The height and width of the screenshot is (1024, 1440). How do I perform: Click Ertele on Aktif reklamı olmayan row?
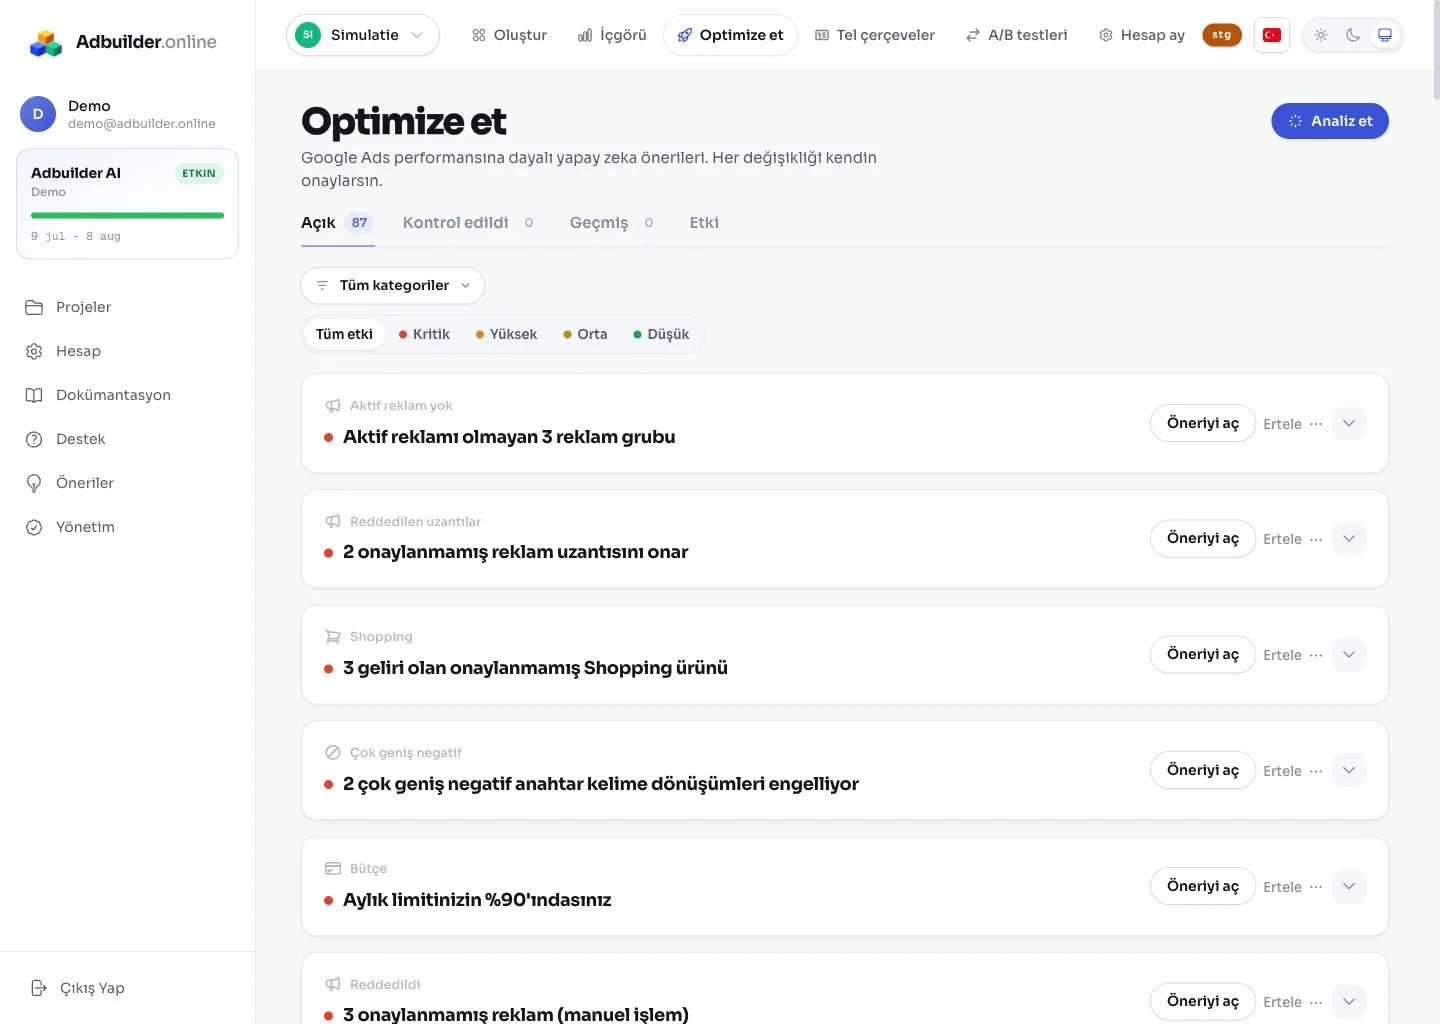point(1282,424)
